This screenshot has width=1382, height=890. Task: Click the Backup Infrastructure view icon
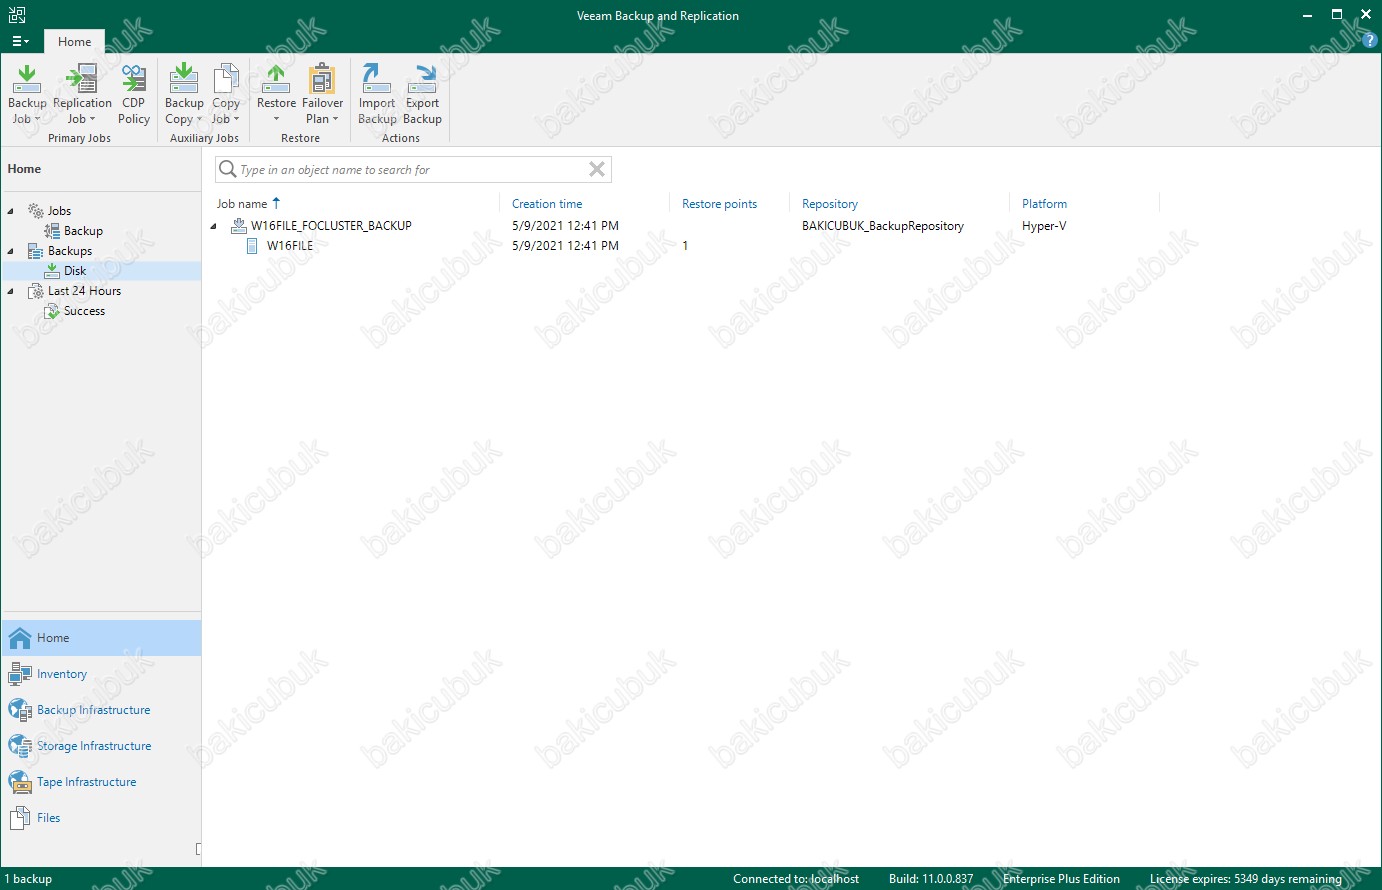[19, 710]
